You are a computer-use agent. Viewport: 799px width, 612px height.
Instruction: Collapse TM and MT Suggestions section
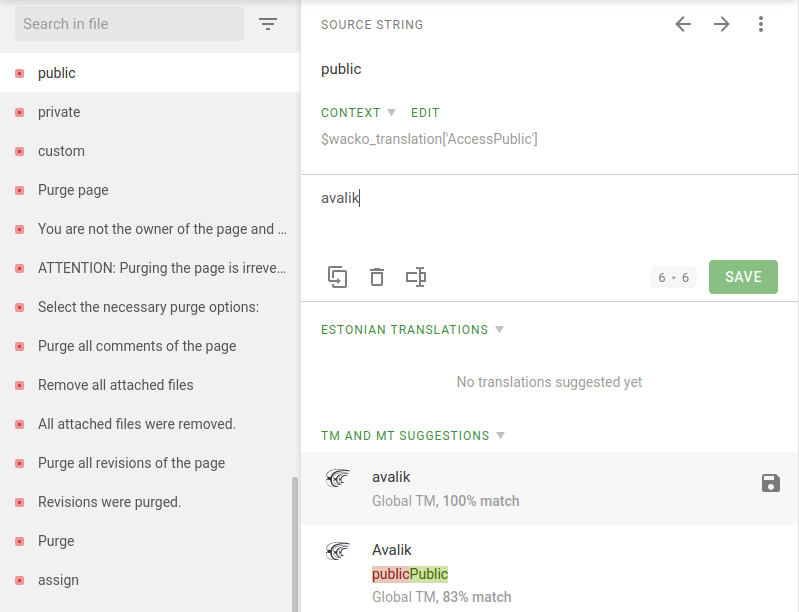pyautogui.click(x=501, y=436)
